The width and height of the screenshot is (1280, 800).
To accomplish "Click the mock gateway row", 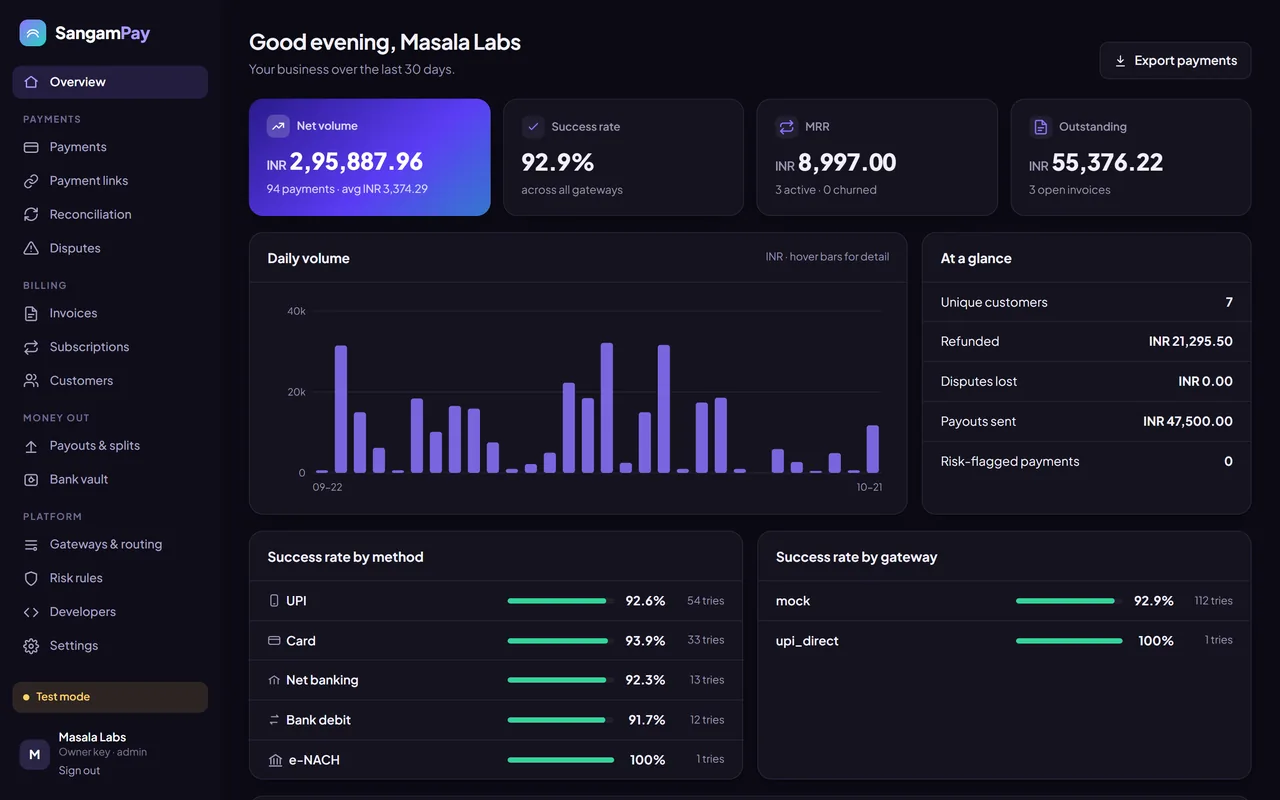I will 1004,601.
